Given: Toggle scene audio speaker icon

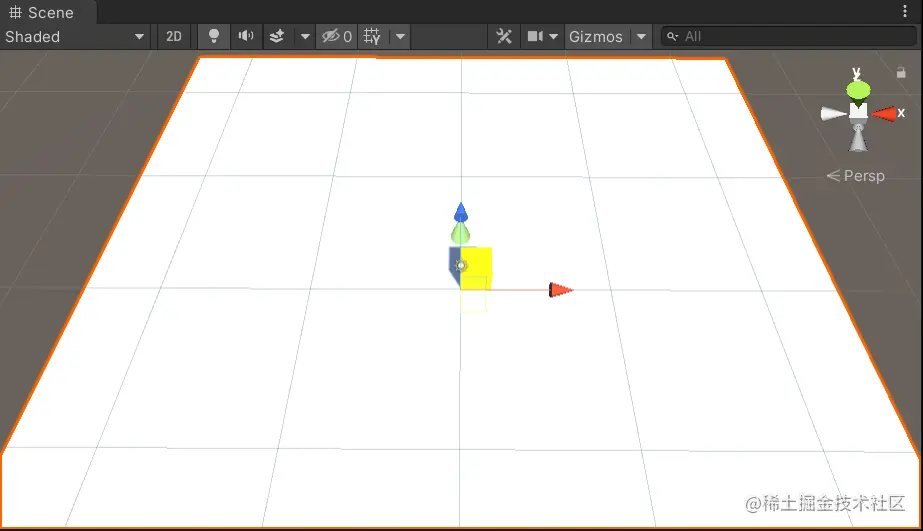Looking at the screenshot, I should [x=245, y=36].
